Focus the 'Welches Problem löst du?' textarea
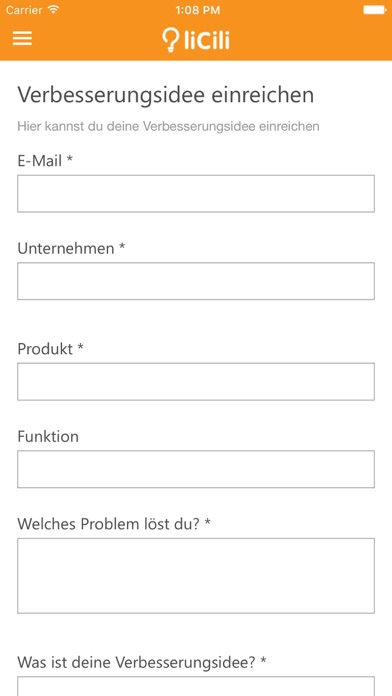The image size is (392, 696). pos(196,576)
